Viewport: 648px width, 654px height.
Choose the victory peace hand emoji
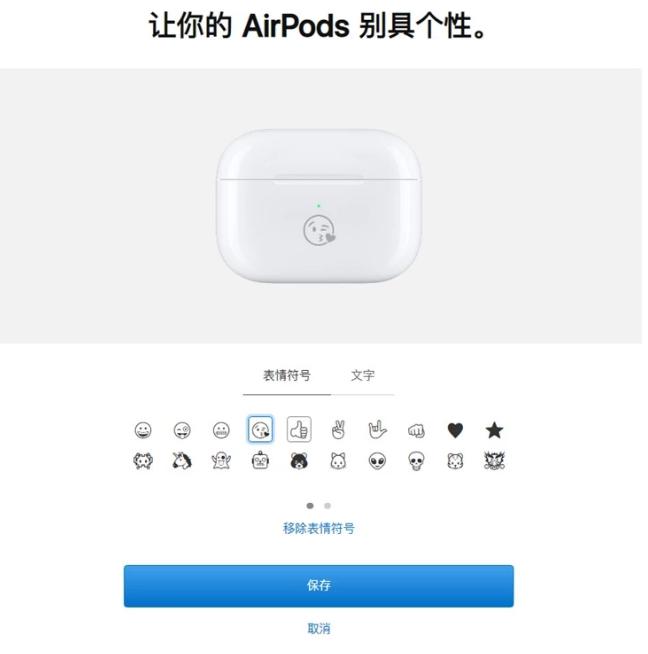[x=338, y=430]
